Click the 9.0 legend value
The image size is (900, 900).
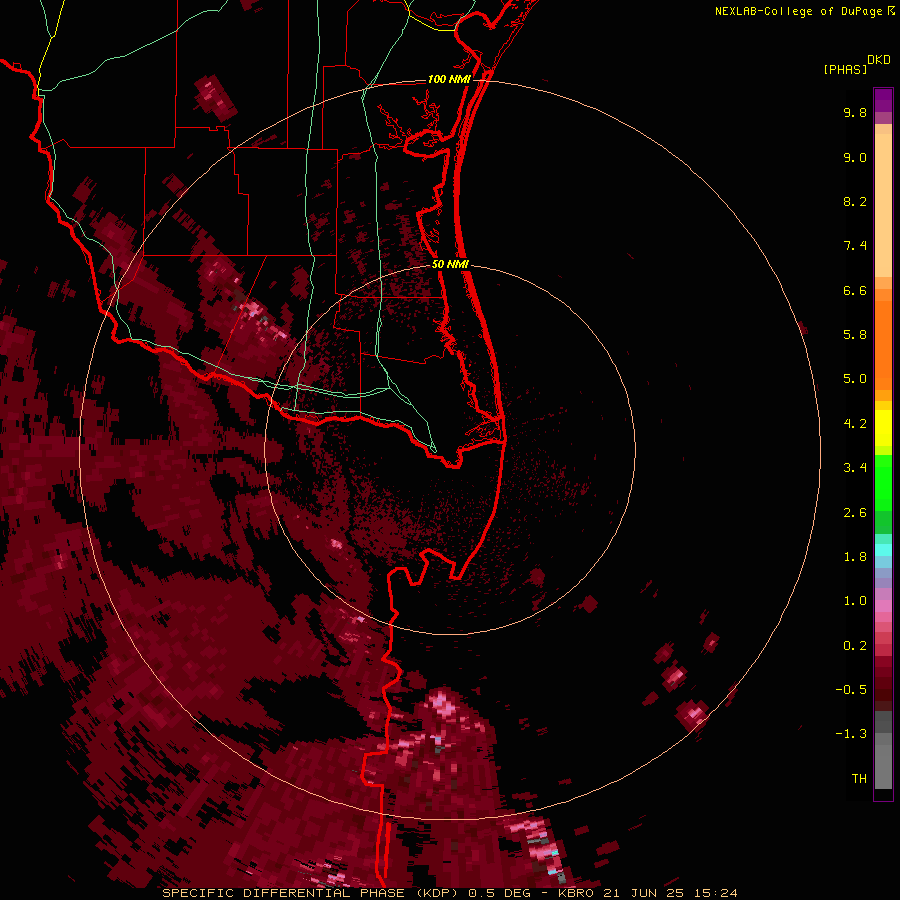pos(855,157)
